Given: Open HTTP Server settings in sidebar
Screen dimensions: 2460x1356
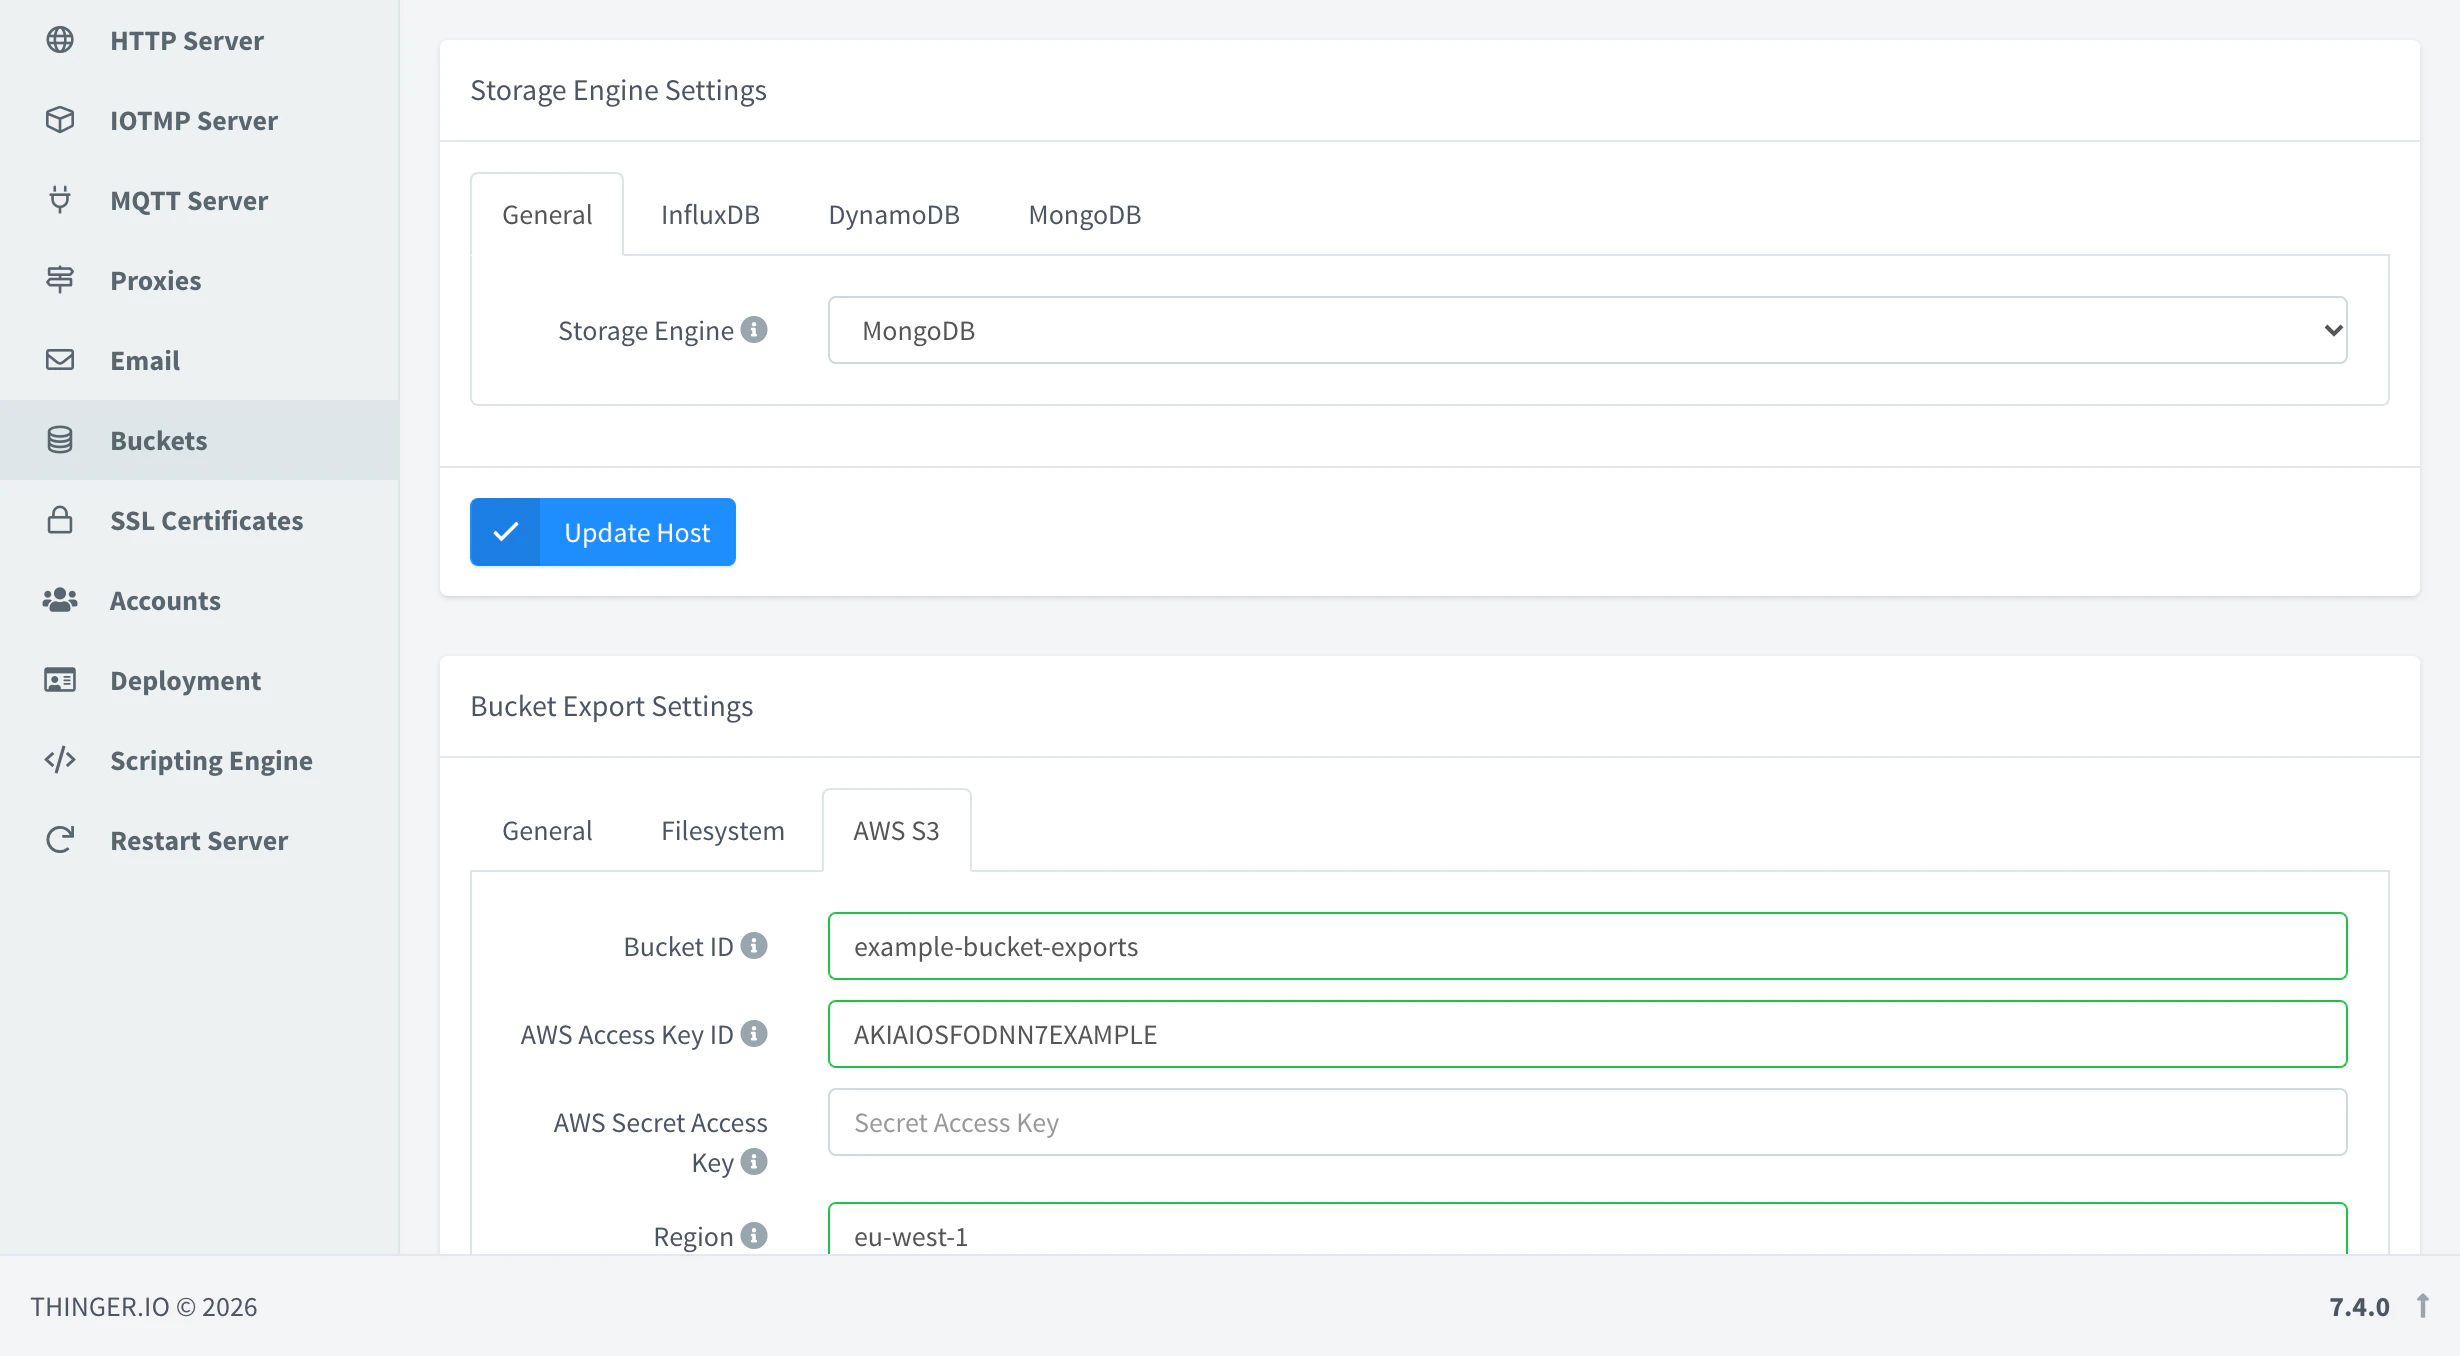Looking at the screenshot, I should coord(200,40).
